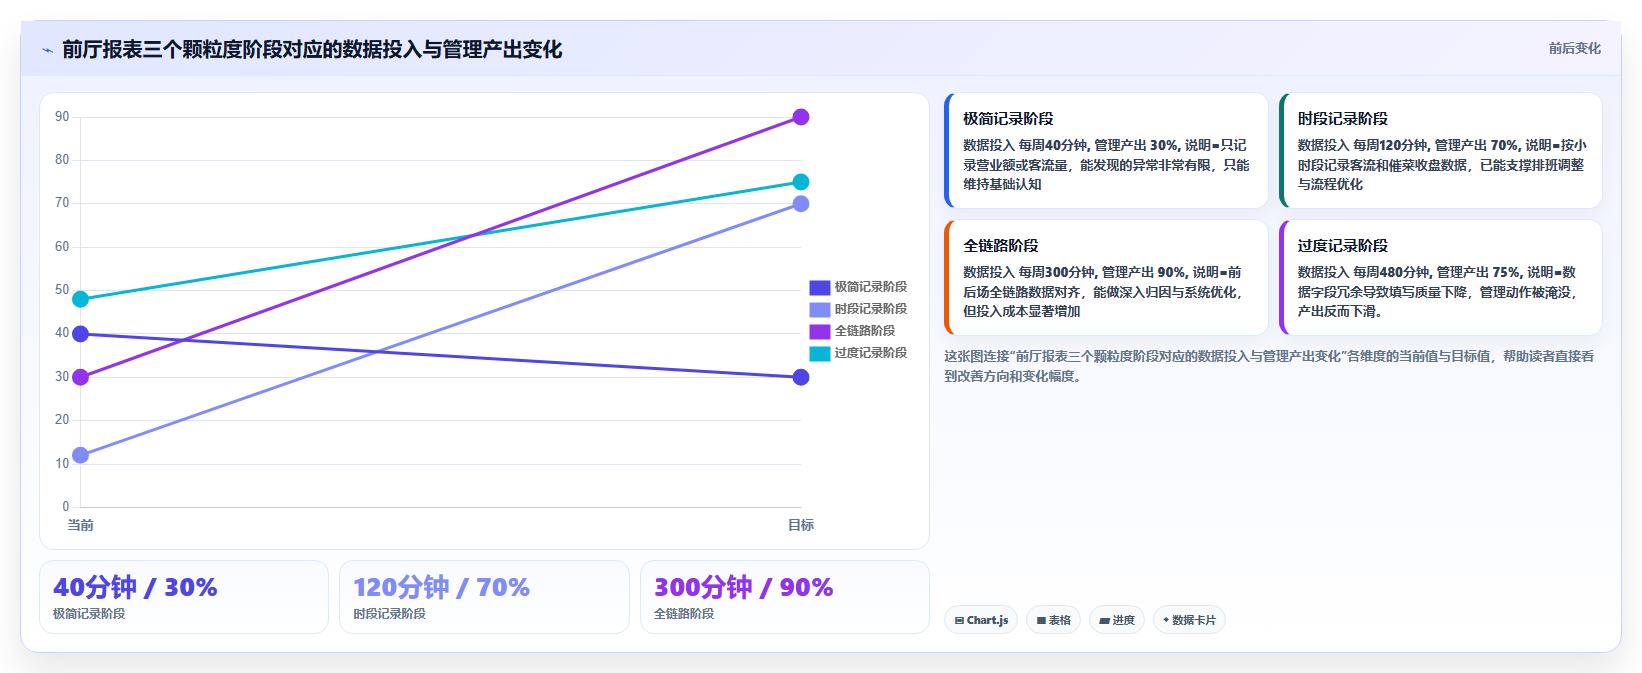This screenshot has height=673, width=1642.
Task: Click the 进度 tag chip
Action: coord(1117,620)
